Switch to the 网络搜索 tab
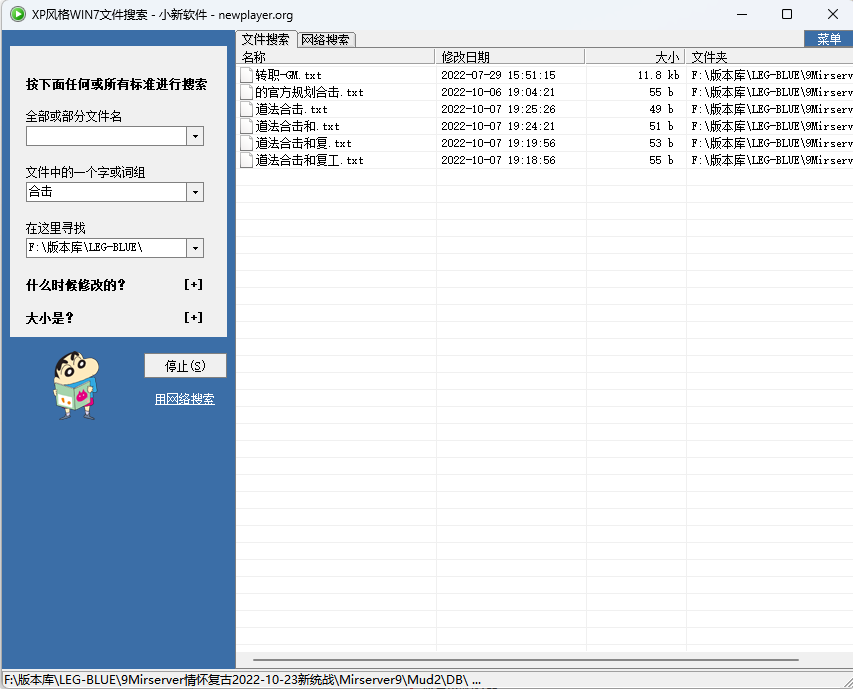 326,40
